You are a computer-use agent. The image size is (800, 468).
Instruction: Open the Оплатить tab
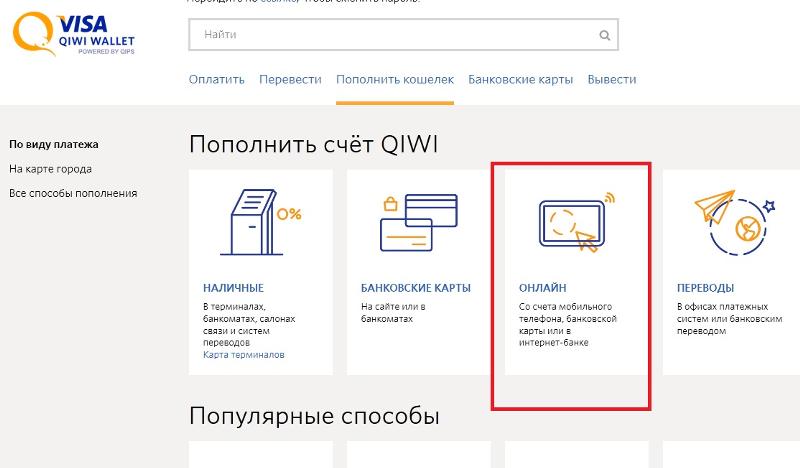[217, 80]
